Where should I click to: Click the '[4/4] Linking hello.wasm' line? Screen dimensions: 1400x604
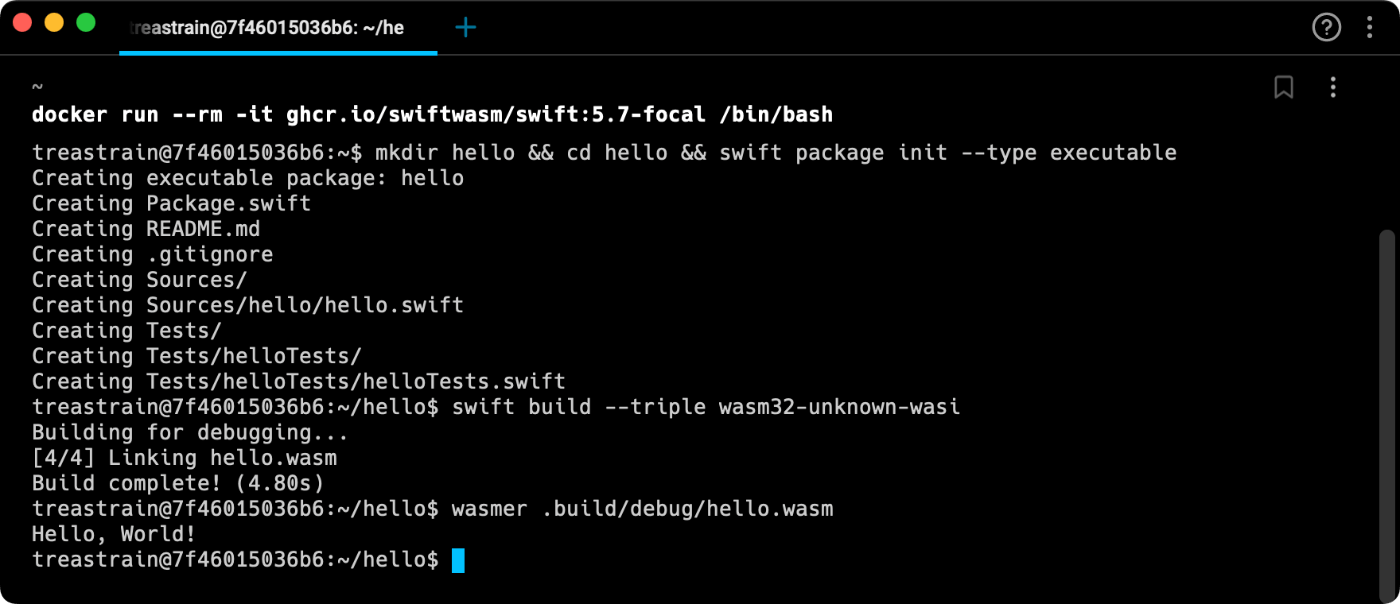click(x=184, y=458)
